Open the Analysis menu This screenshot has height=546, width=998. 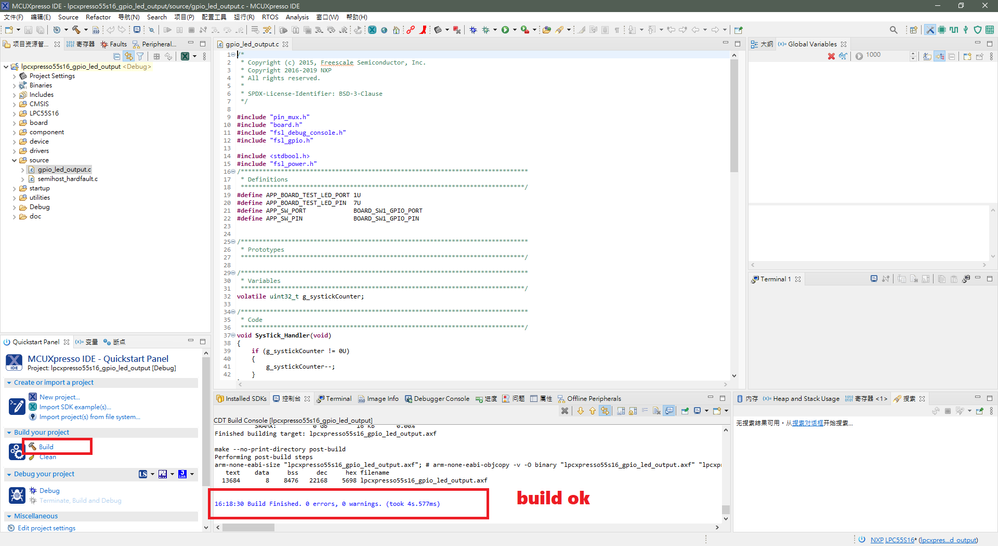point(297,17)
